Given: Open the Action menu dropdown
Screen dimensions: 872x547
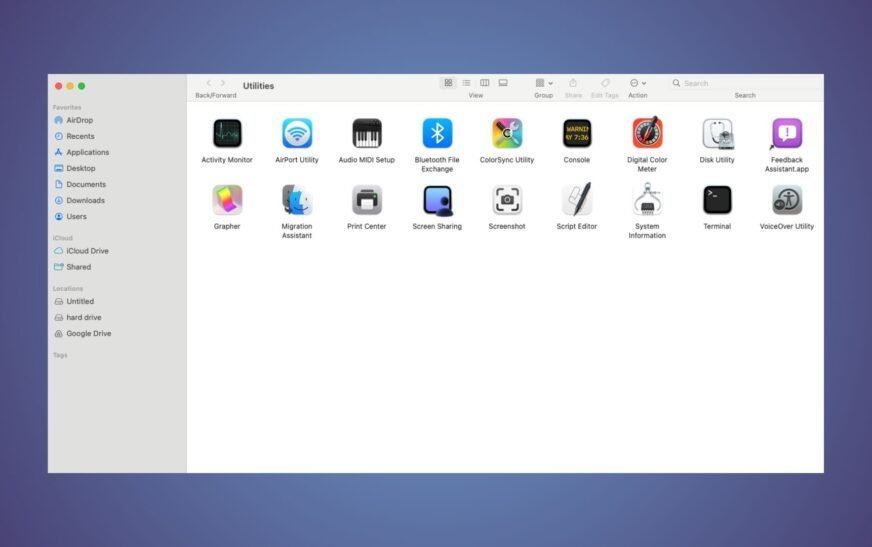Looking at the screenshot, I should click(x=637, y=83).
